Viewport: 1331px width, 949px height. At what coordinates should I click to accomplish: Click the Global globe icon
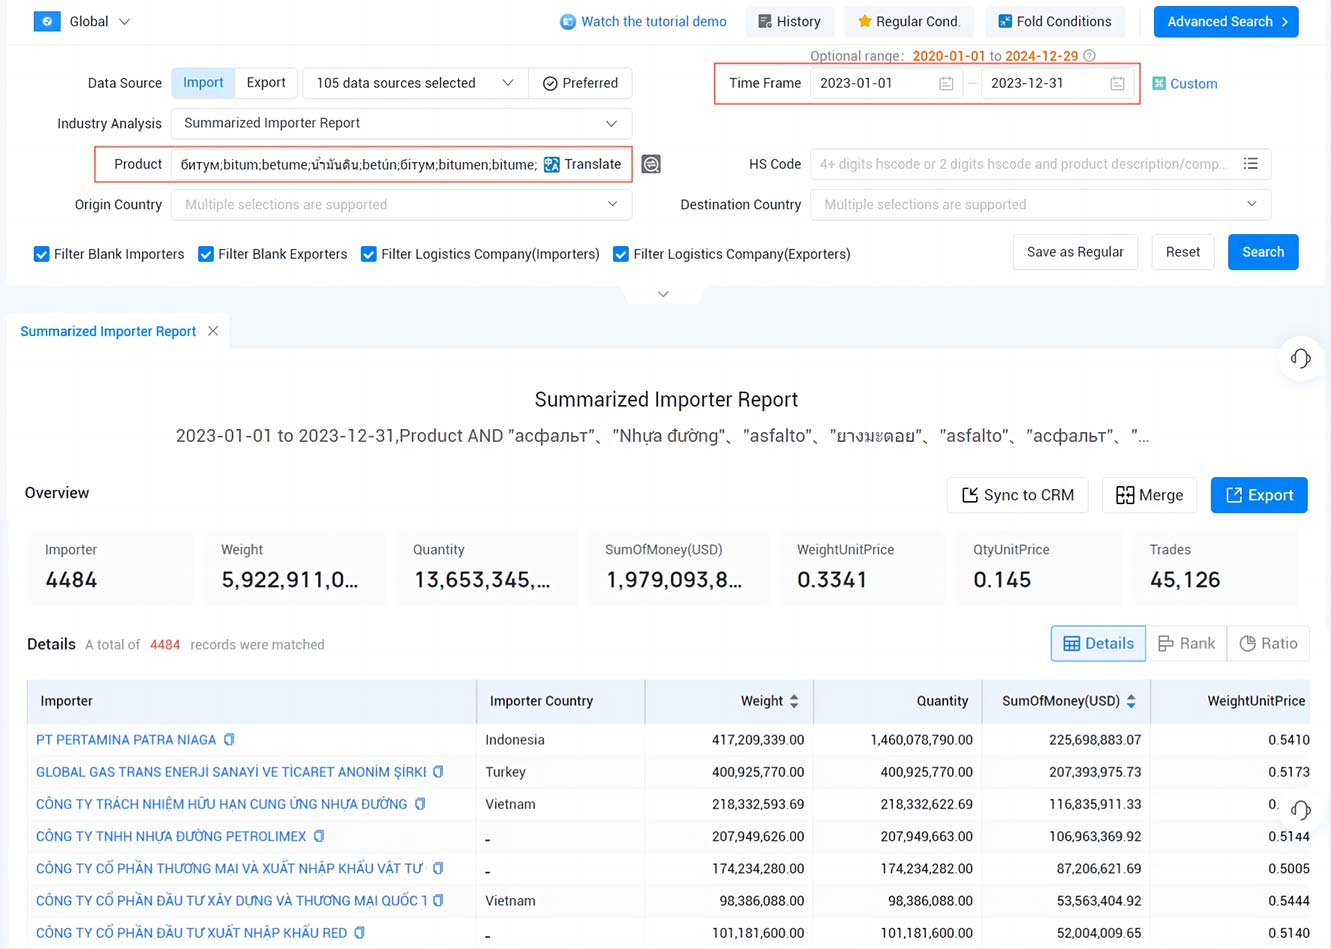click(x=47, y=21)
